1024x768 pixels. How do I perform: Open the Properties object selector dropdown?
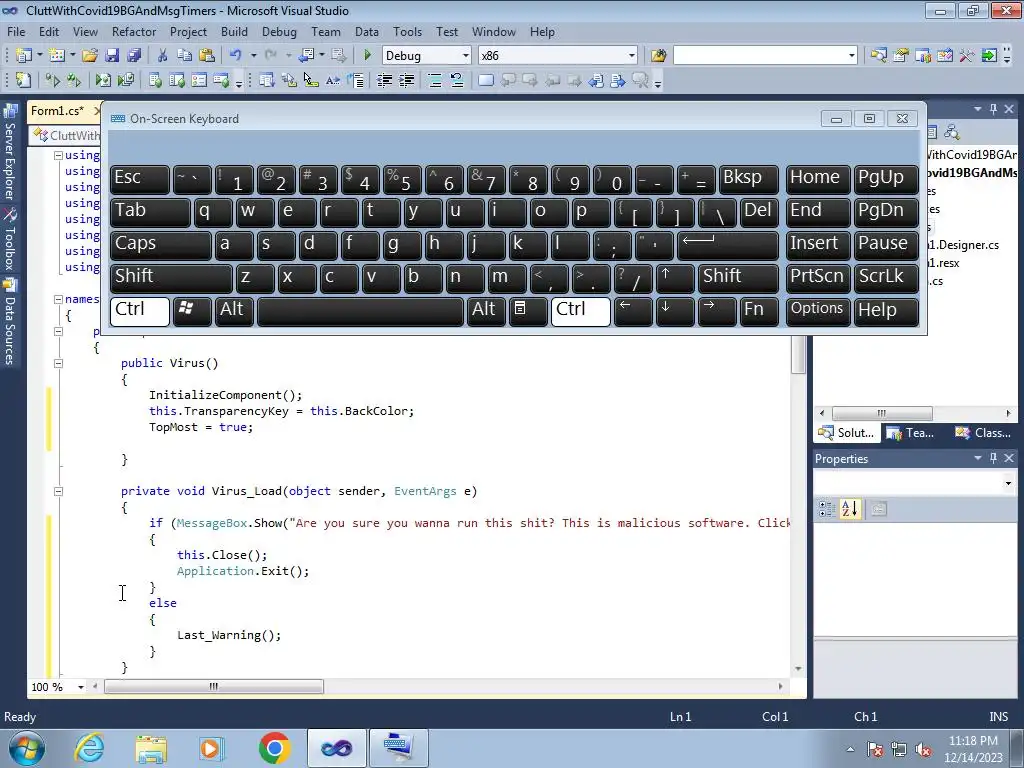tap(1008, 484)
